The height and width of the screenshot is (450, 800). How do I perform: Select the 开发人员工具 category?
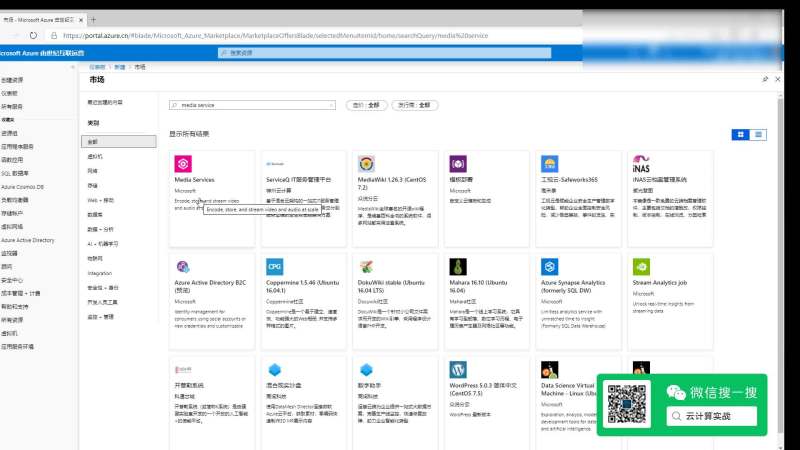click(103, 302)
